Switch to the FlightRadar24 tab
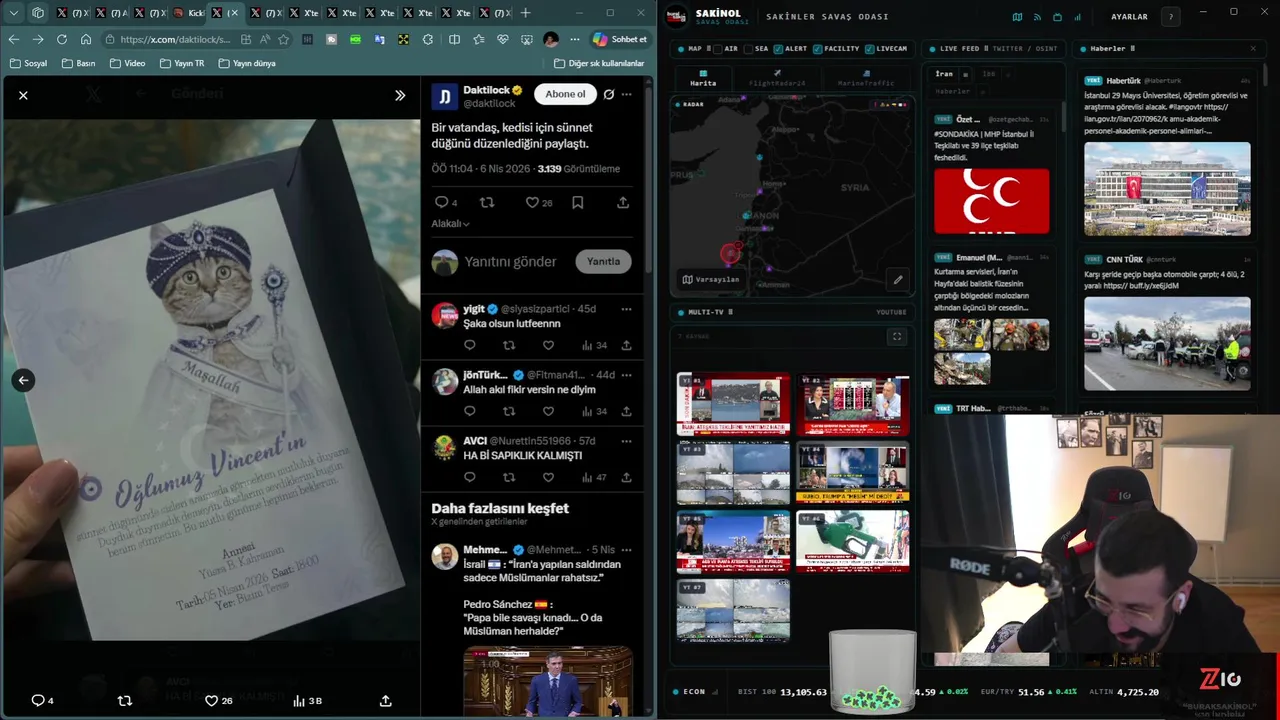 (777, 78)
